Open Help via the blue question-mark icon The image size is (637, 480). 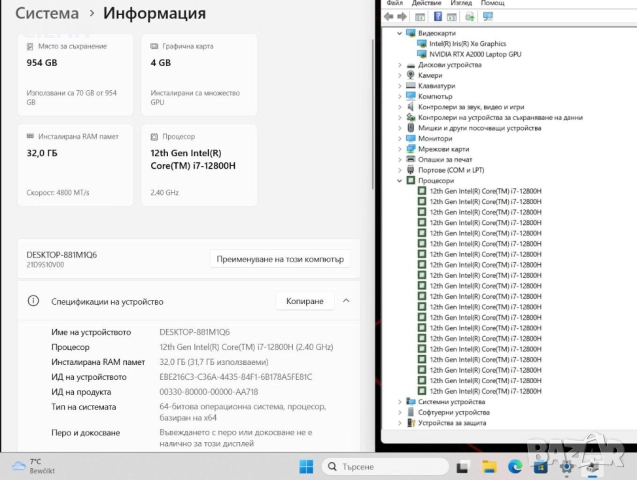438,17
